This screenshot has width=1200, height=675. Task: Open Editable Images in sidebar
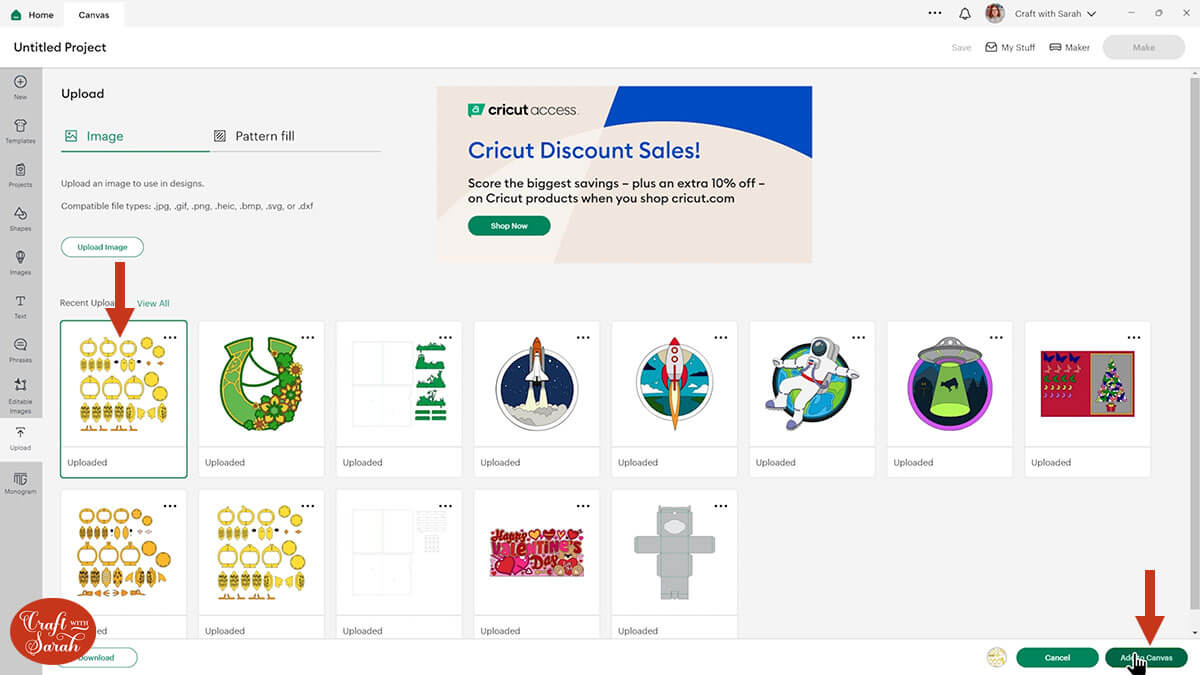(20, 394)
